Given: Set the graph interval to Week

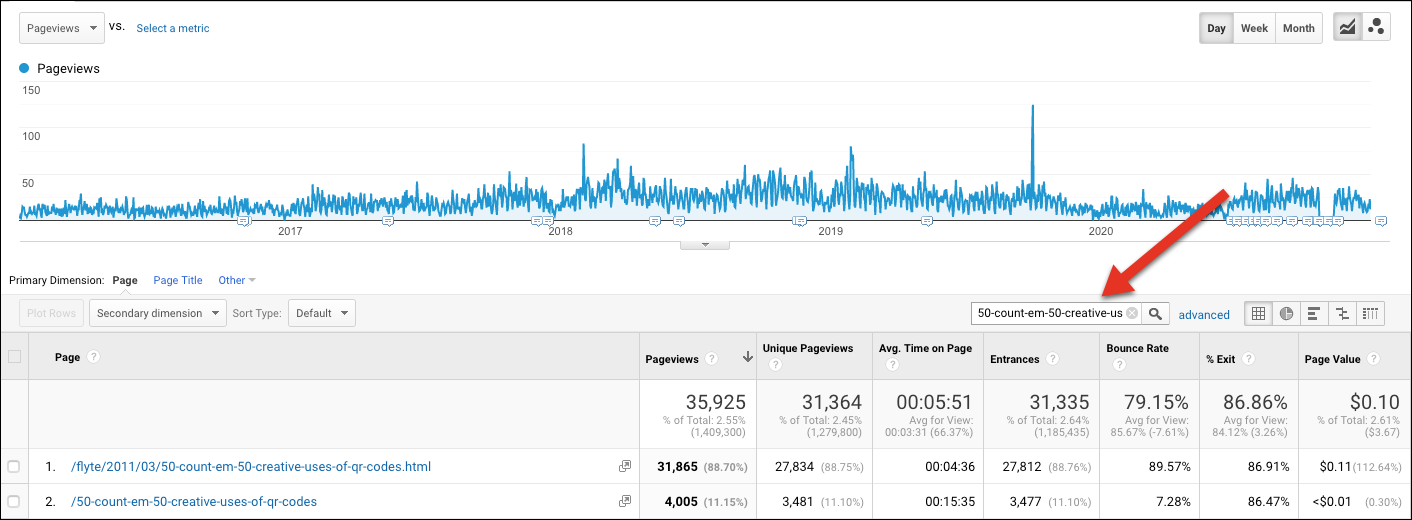Looking at the screenshot, I should [1254, 28].
